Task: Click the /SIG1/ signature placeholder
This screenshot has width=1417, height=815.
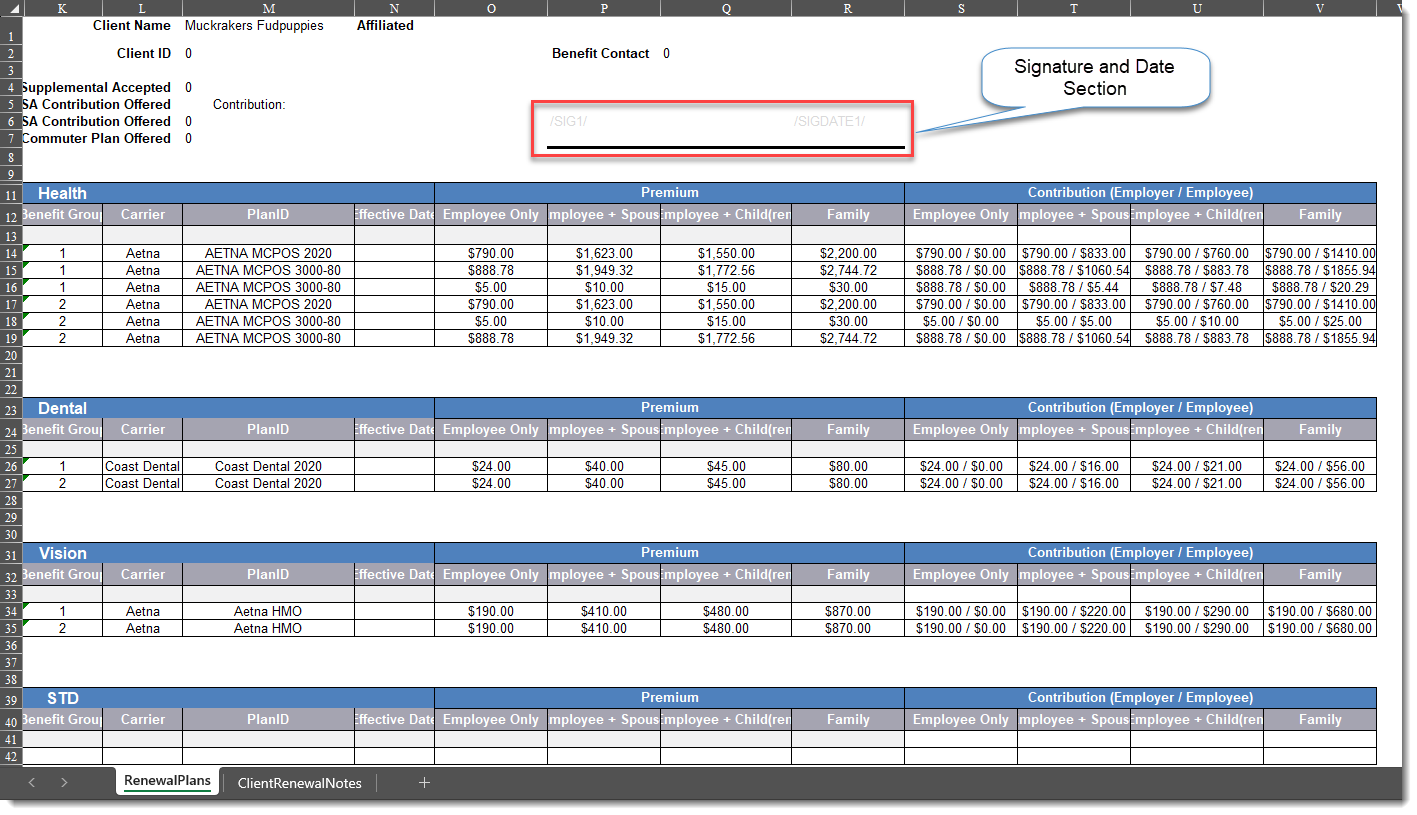Action: [568, 122]
